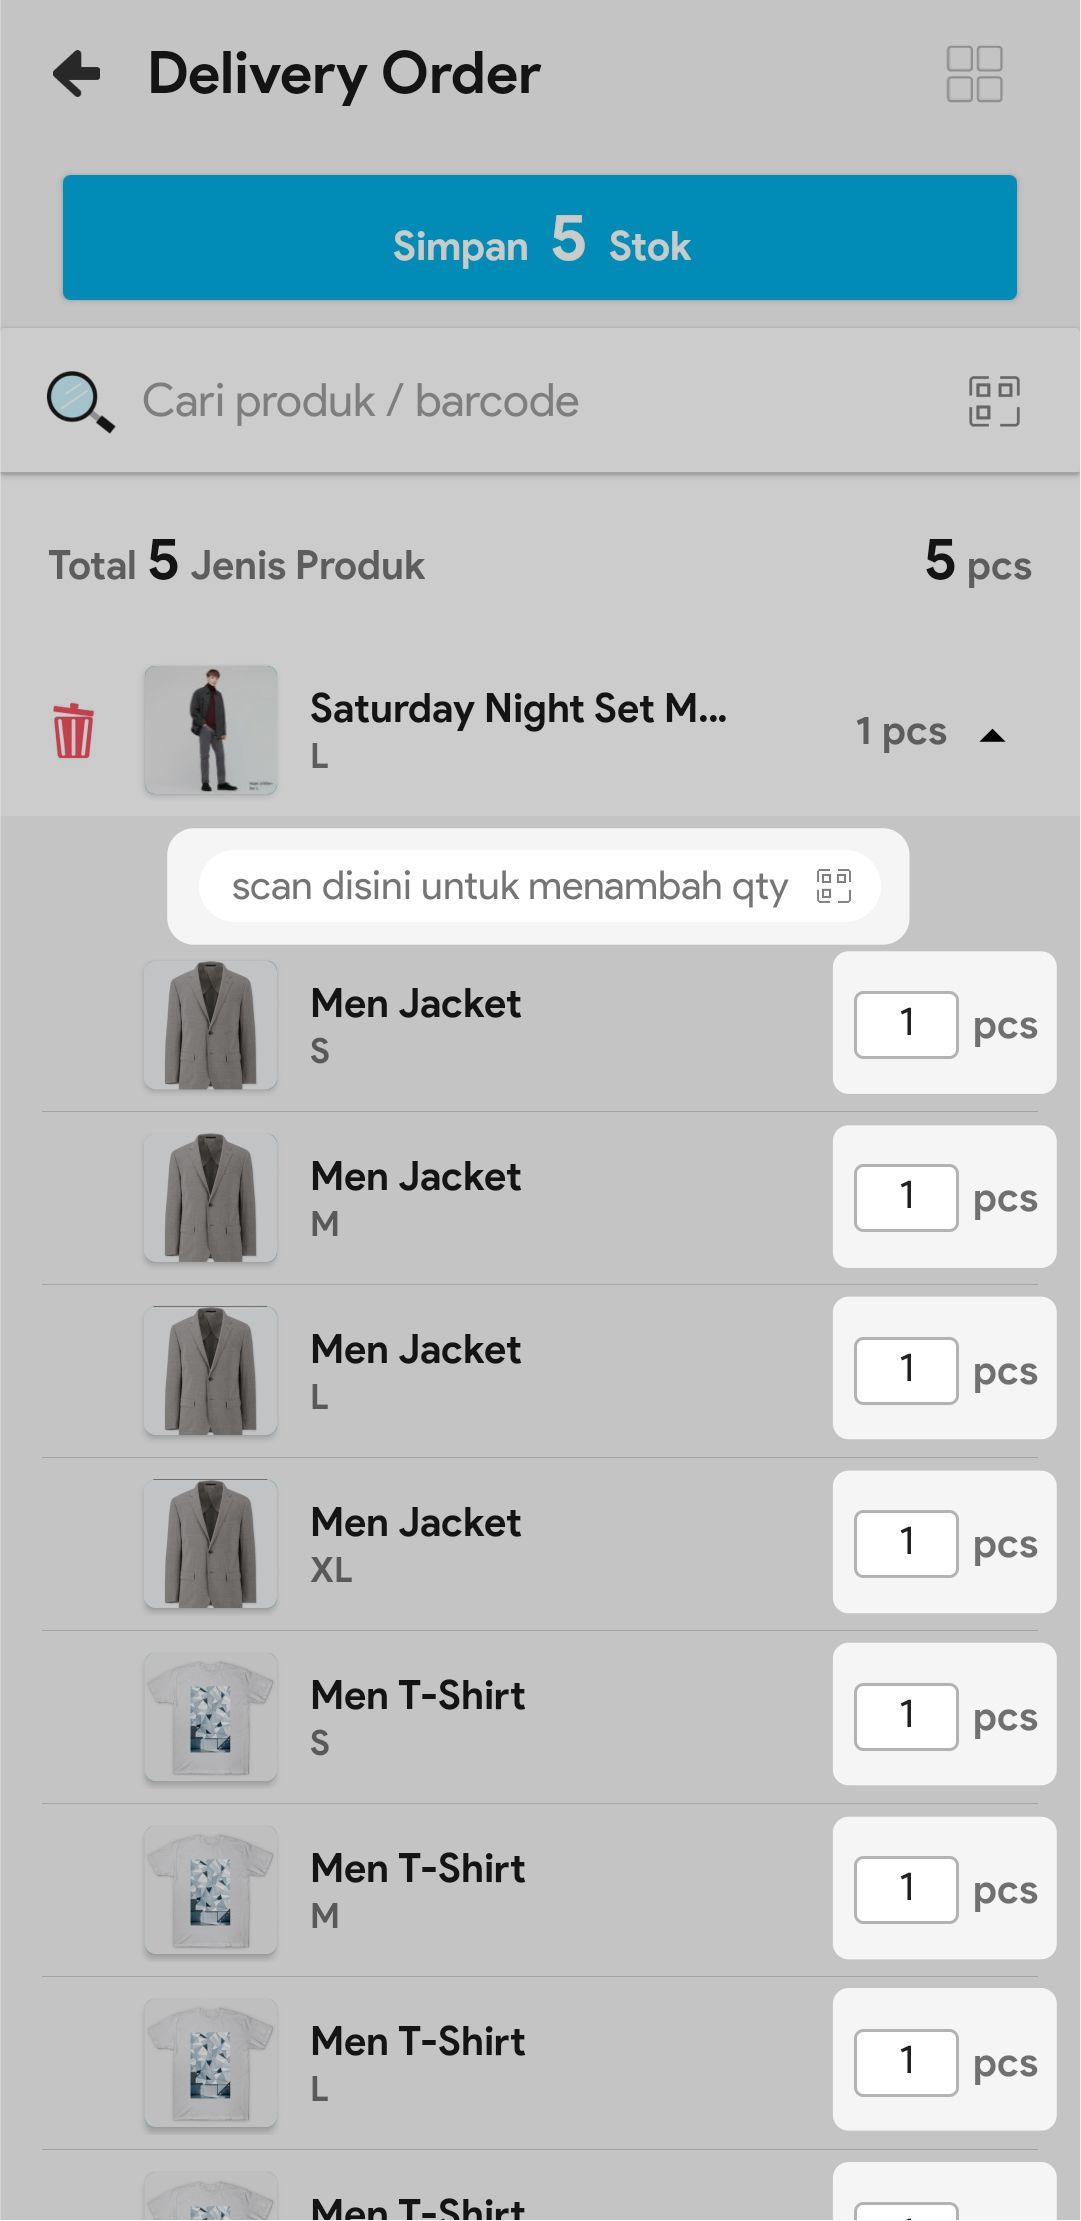
Task: Delete the Saturday Night Set item
Action: 73,731
